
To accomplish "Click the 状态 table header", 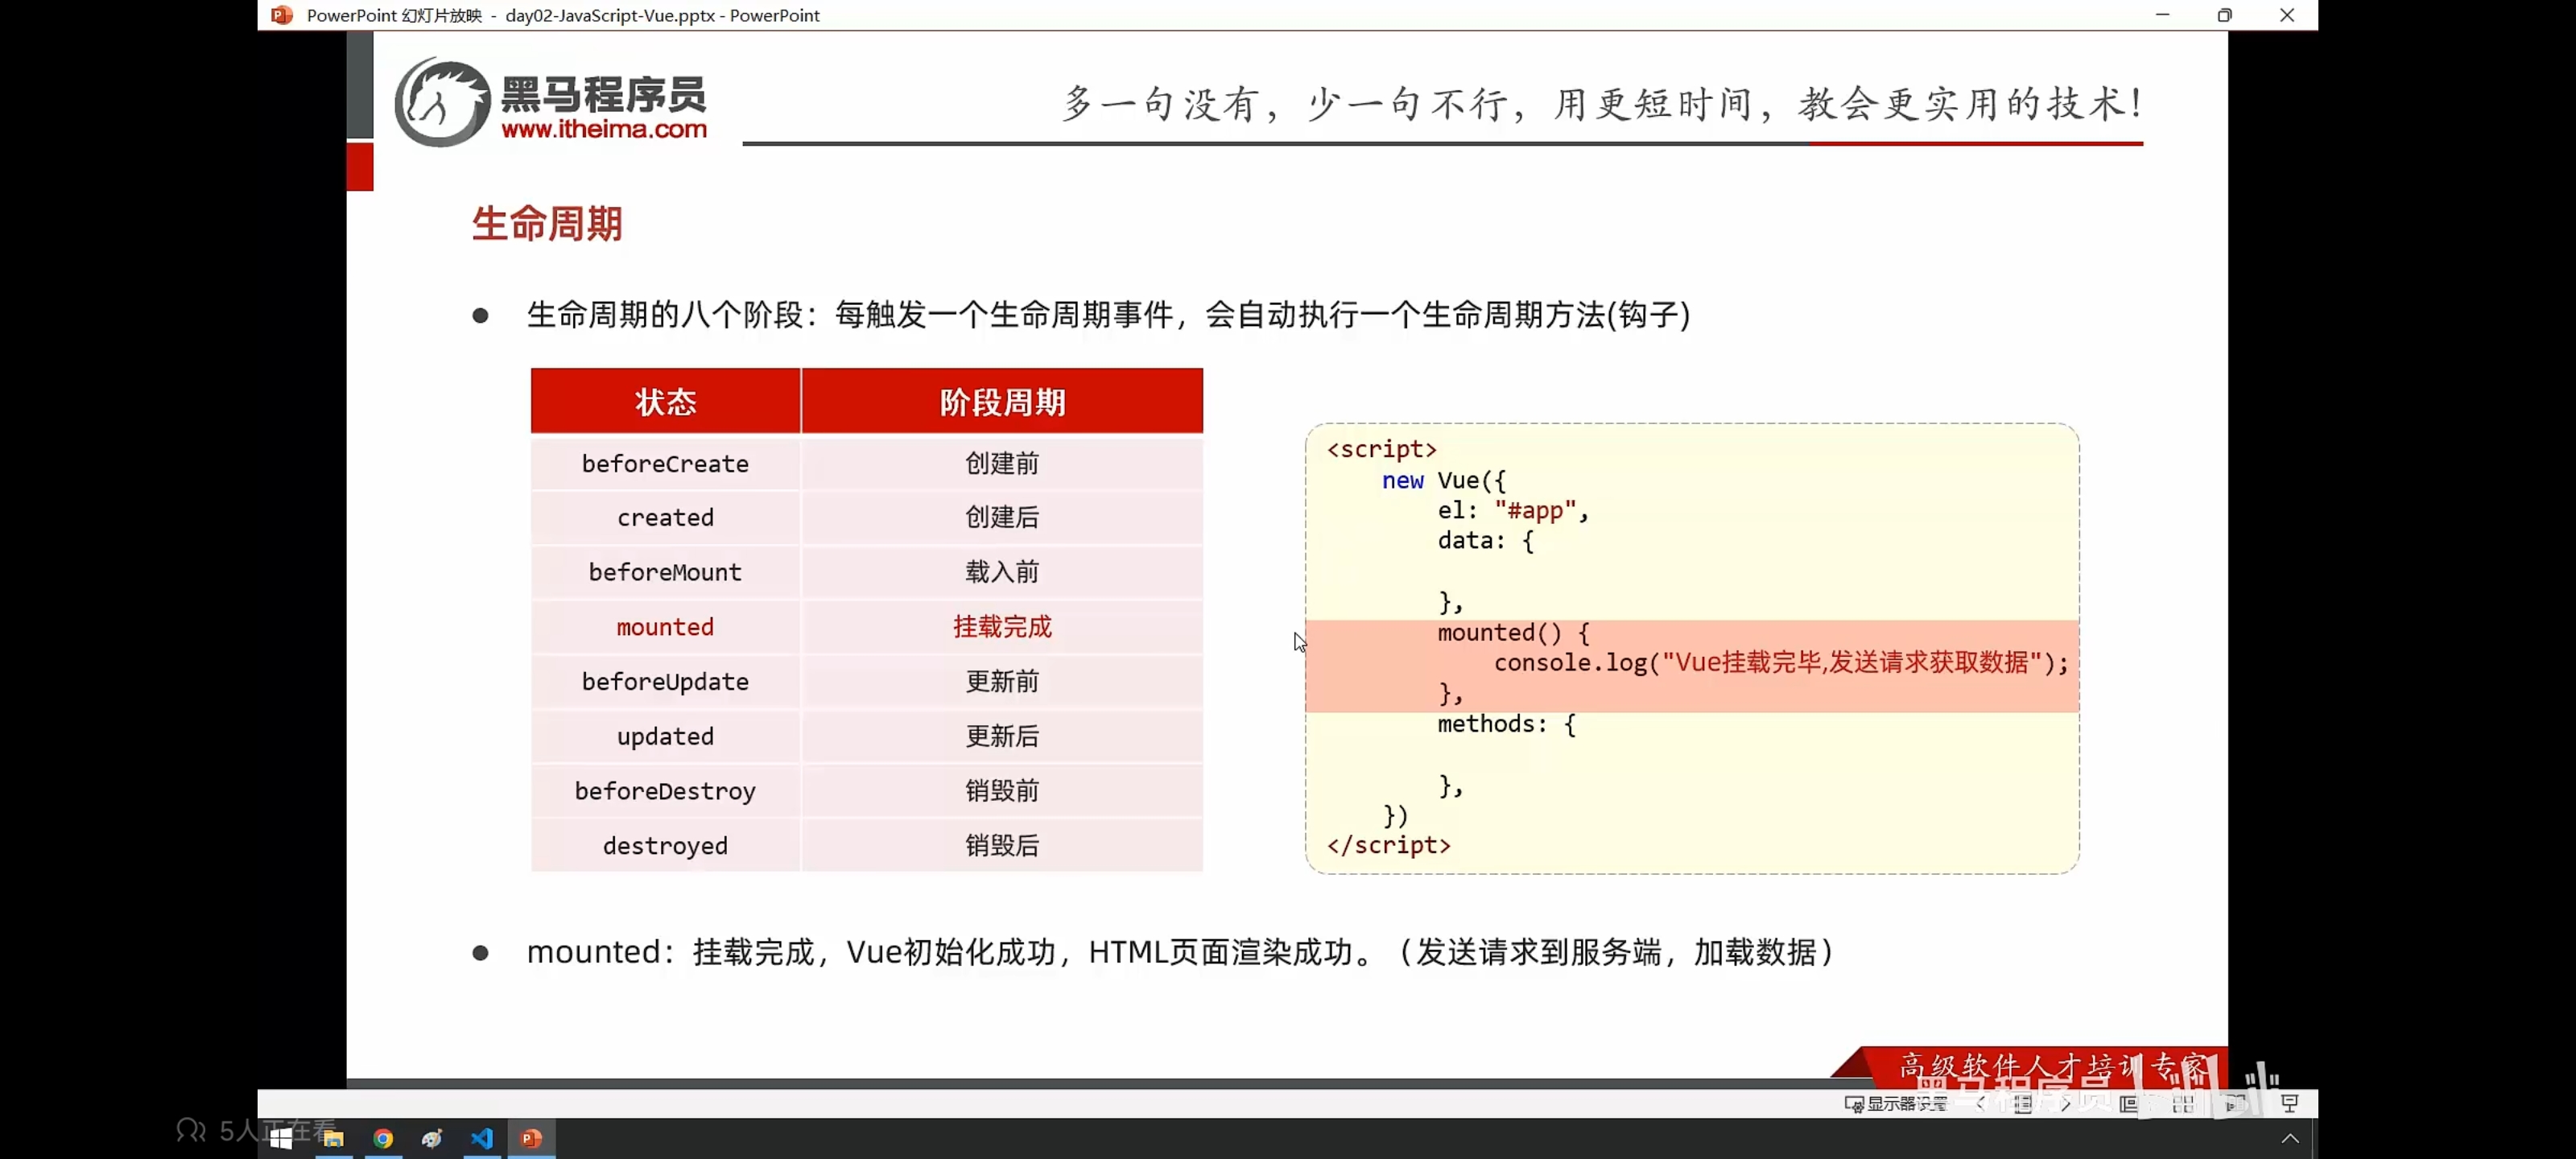I will tap(665, 401).
